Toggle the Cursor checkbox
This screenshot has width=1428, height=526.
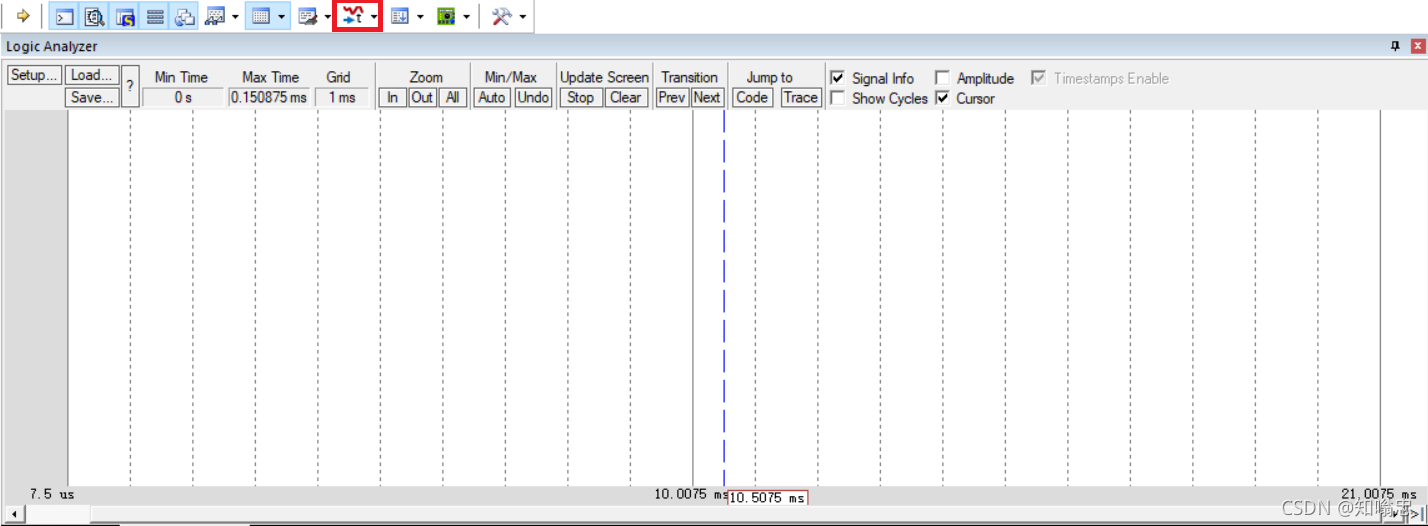942,98
